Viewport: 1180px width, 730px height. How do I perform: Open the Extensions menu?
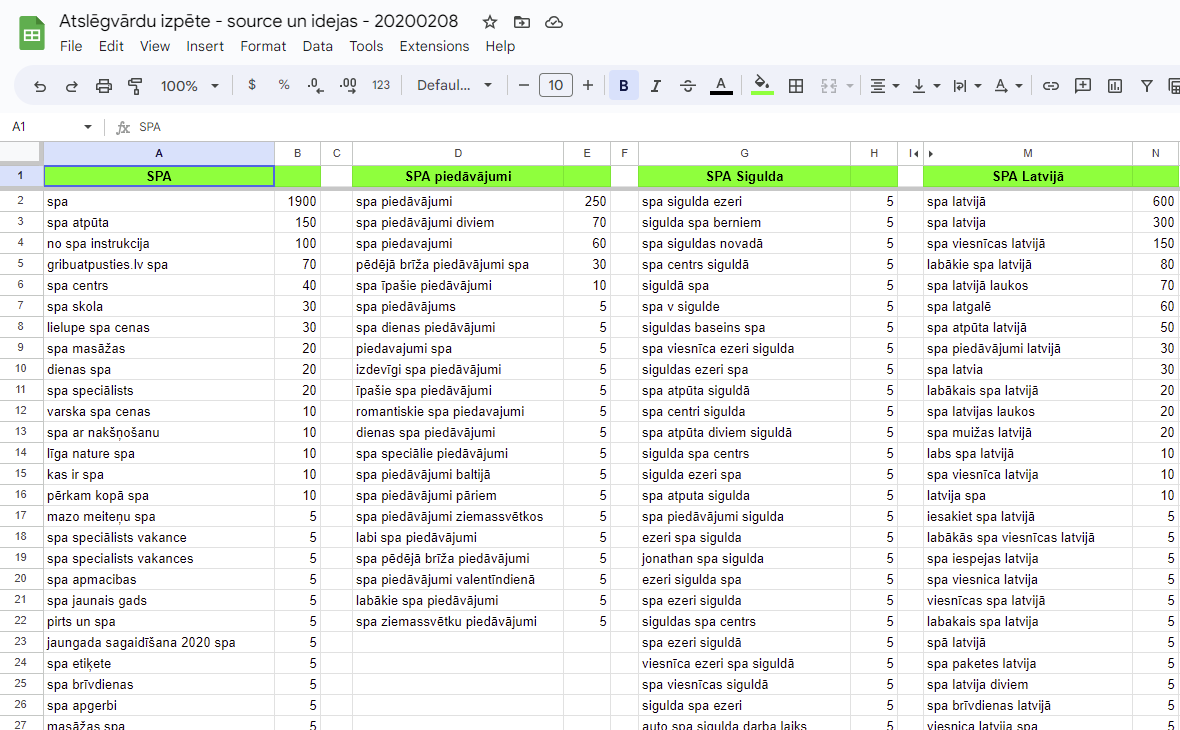pos(434,46)
